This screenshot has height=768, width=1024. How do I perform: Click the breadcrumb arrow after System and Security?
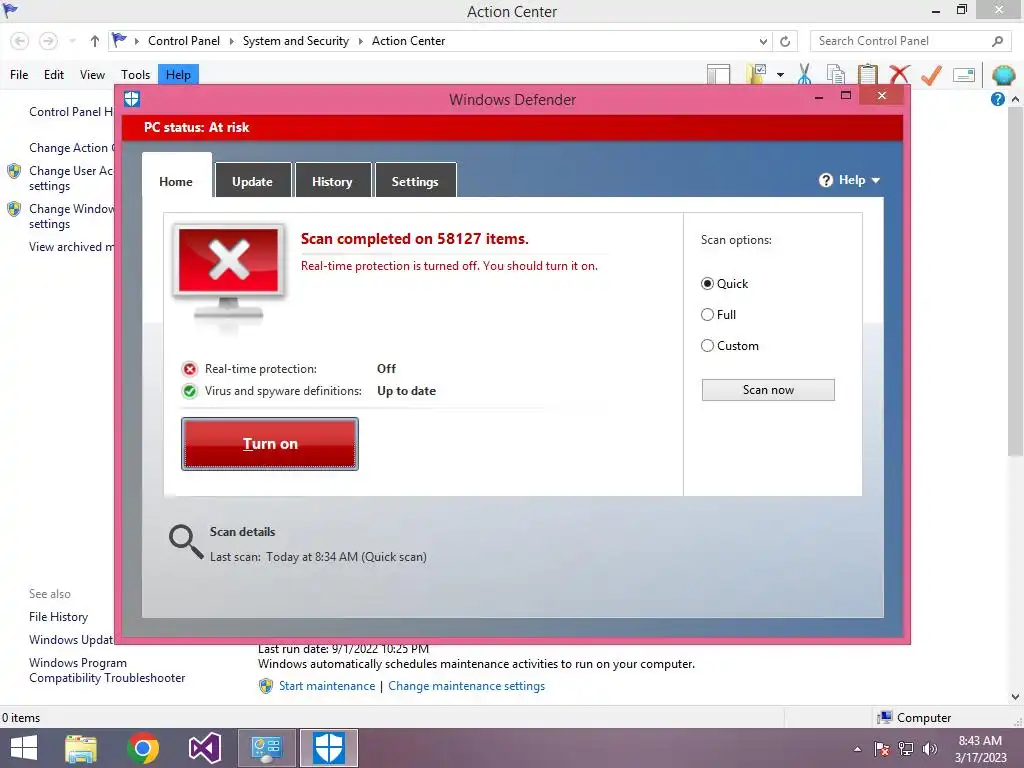click(360, 41)
